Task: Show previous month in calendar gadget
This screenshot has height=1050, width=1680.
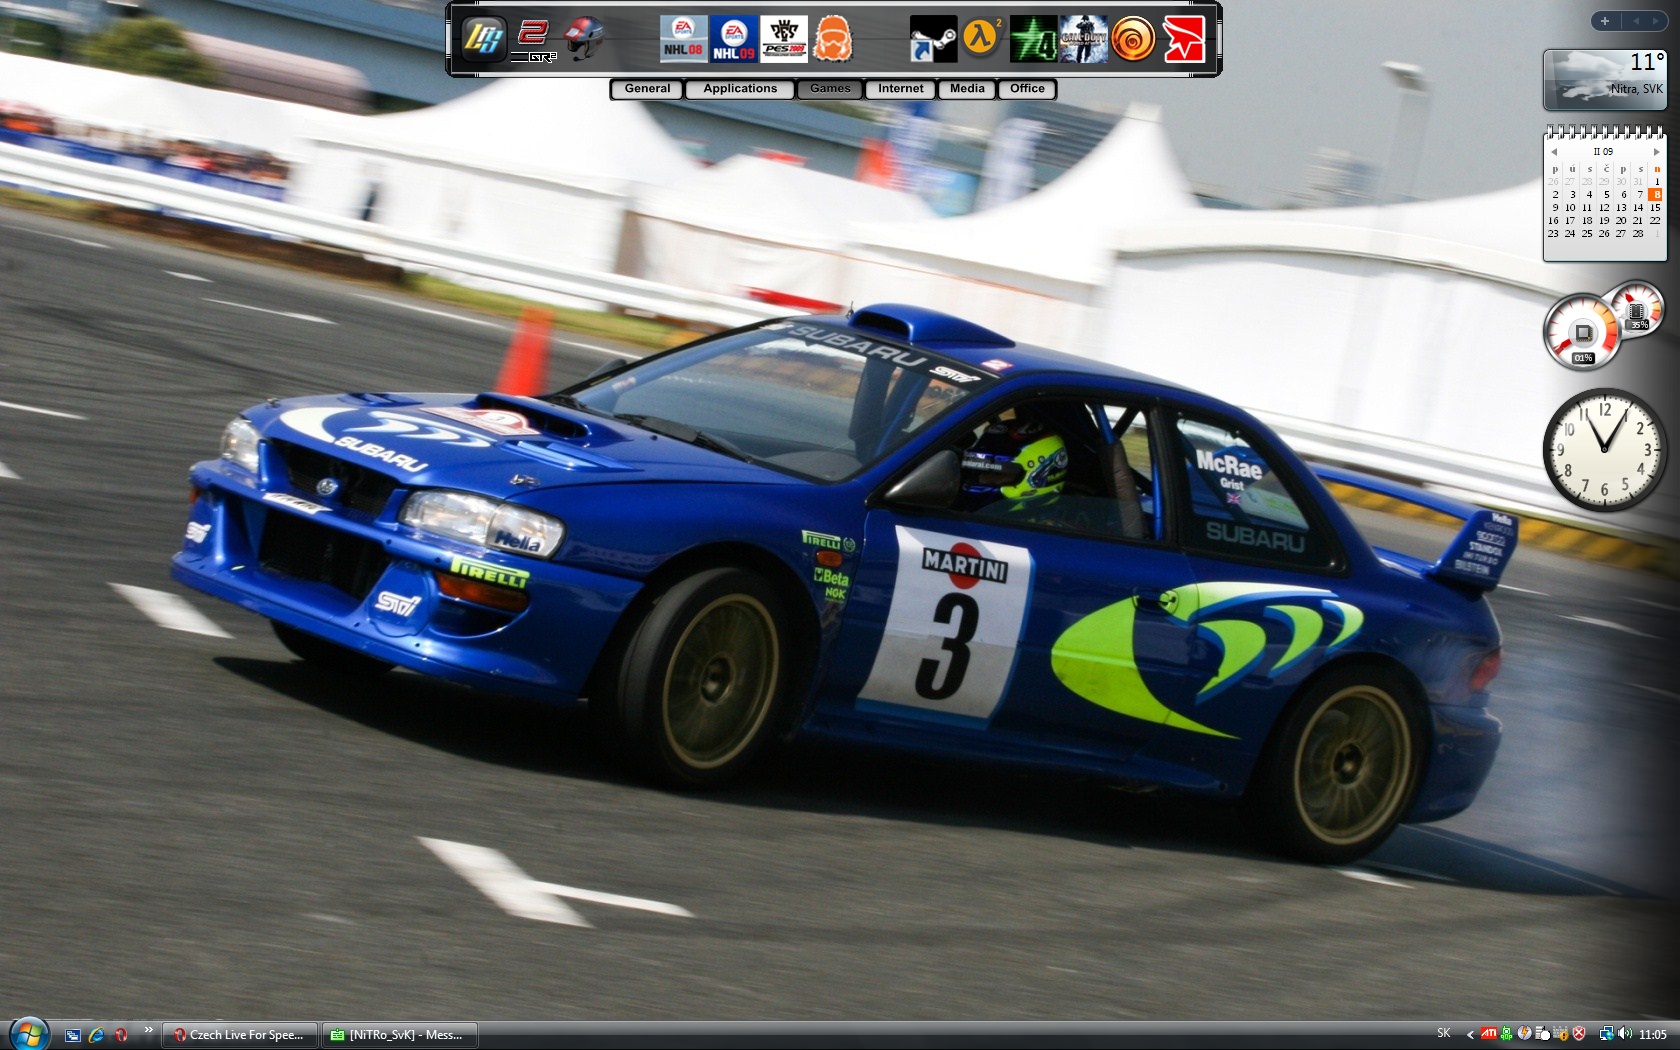Action: pos(1554,152)
